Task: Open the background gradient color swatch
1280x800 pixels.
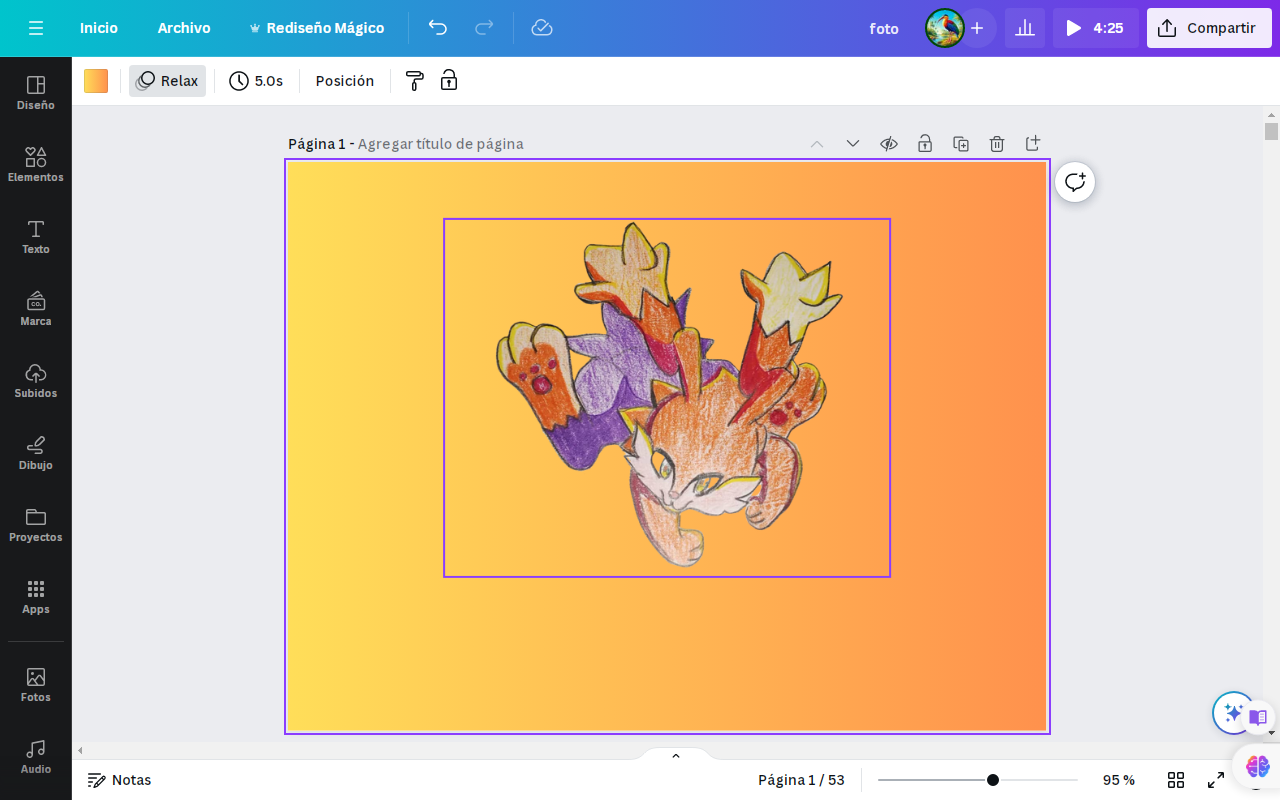Action: point(96,81)
